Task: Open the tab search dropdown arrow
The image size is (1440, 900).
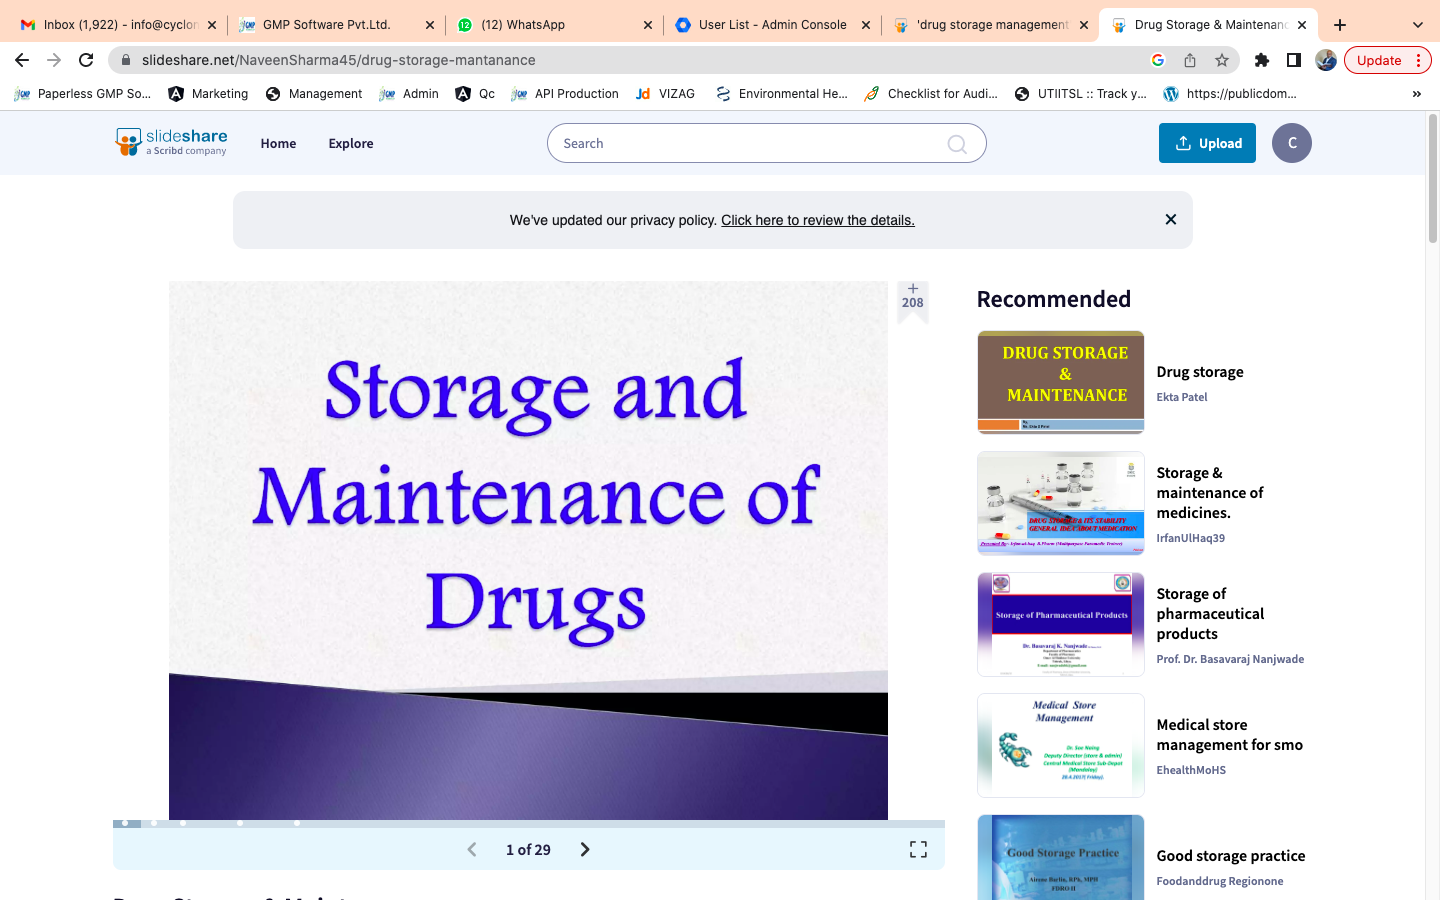Action: click(1417, 25)
